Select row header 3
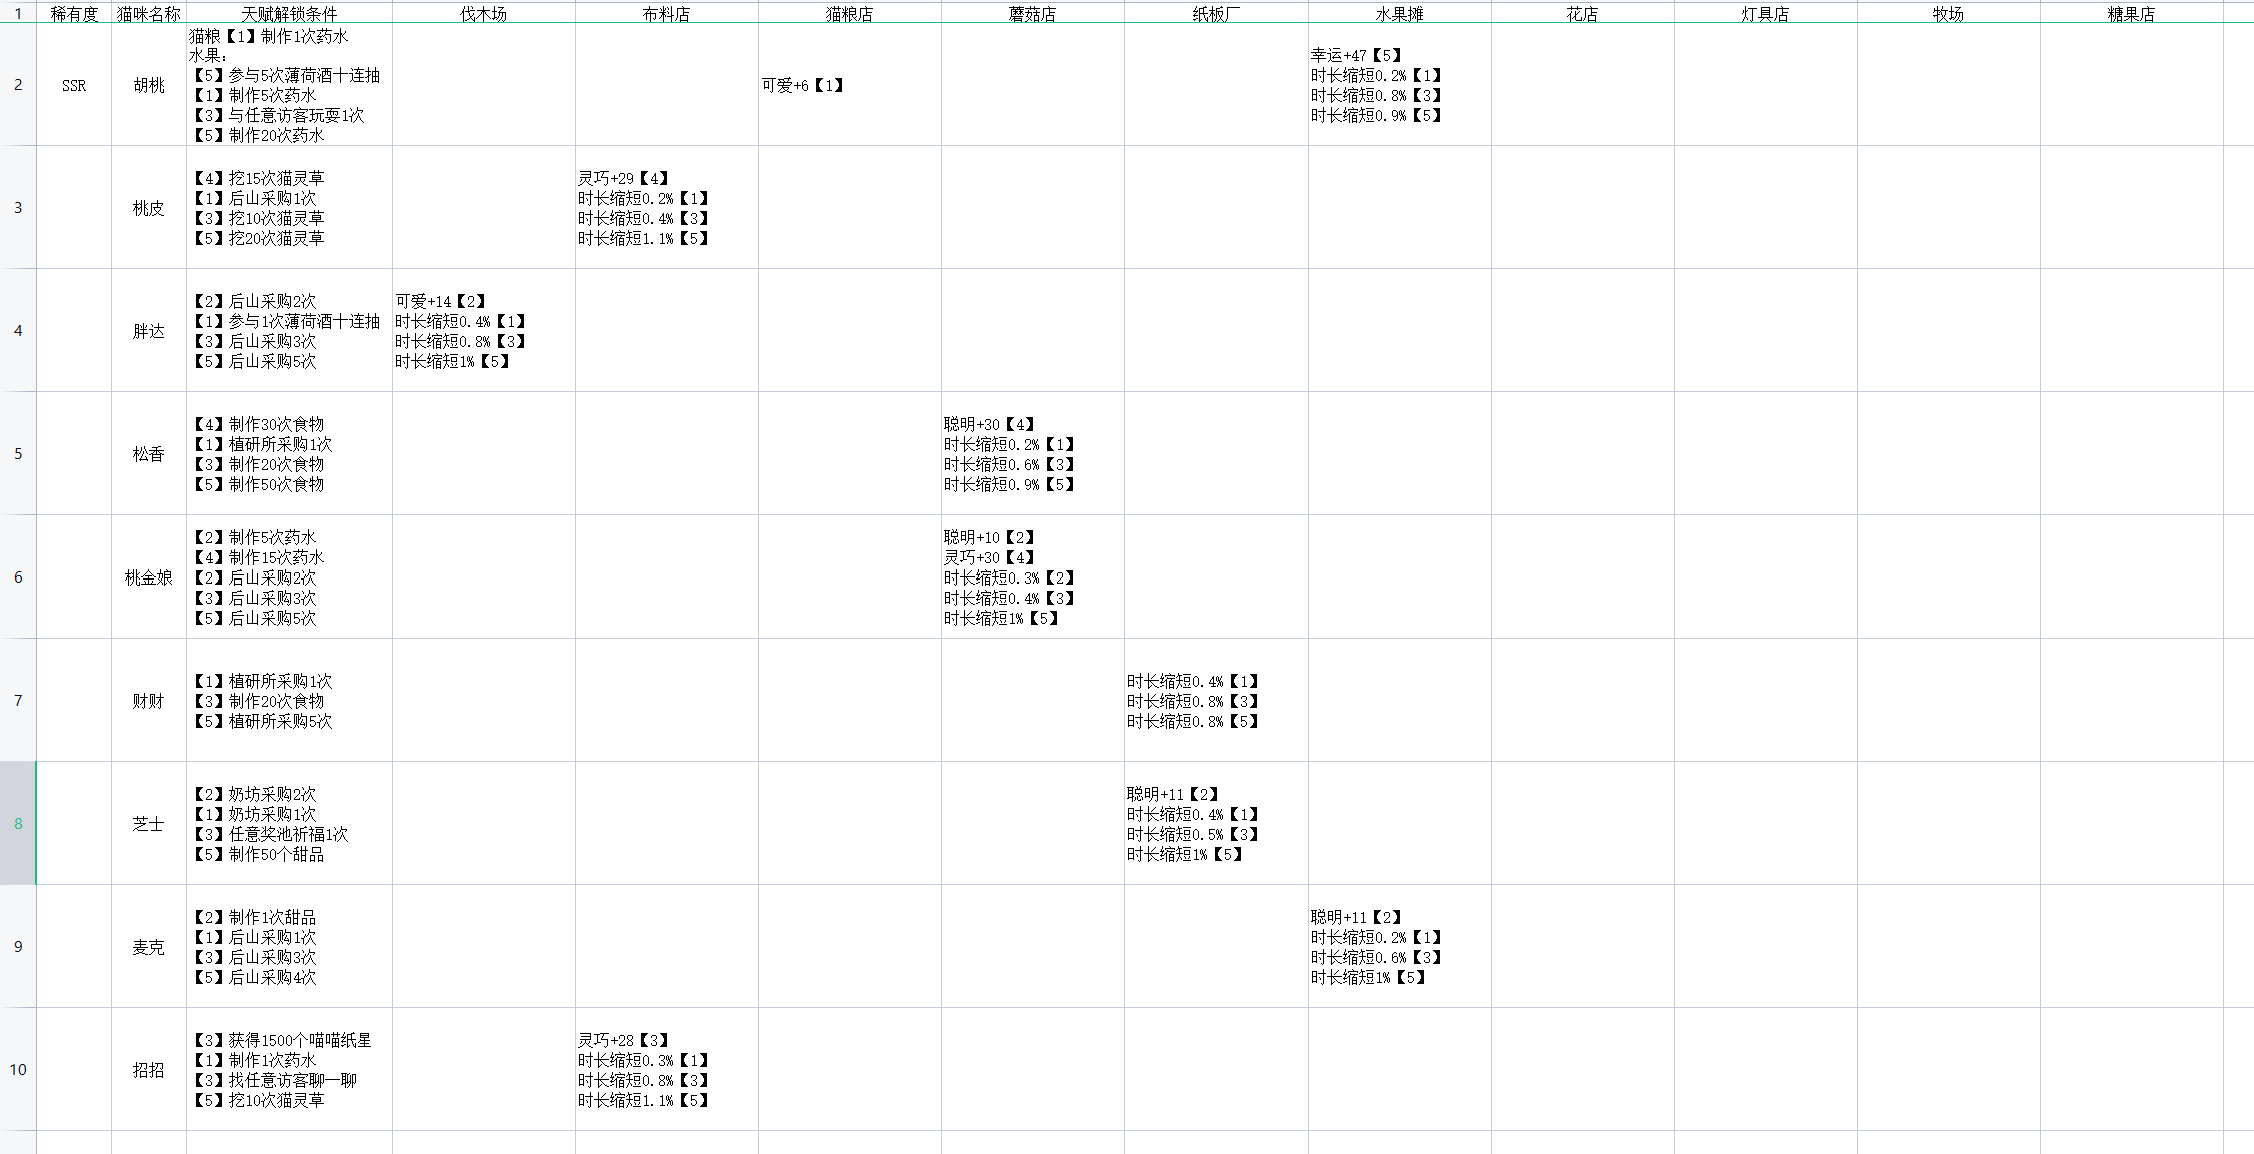2254x1154 pixels. pos(18,208)
